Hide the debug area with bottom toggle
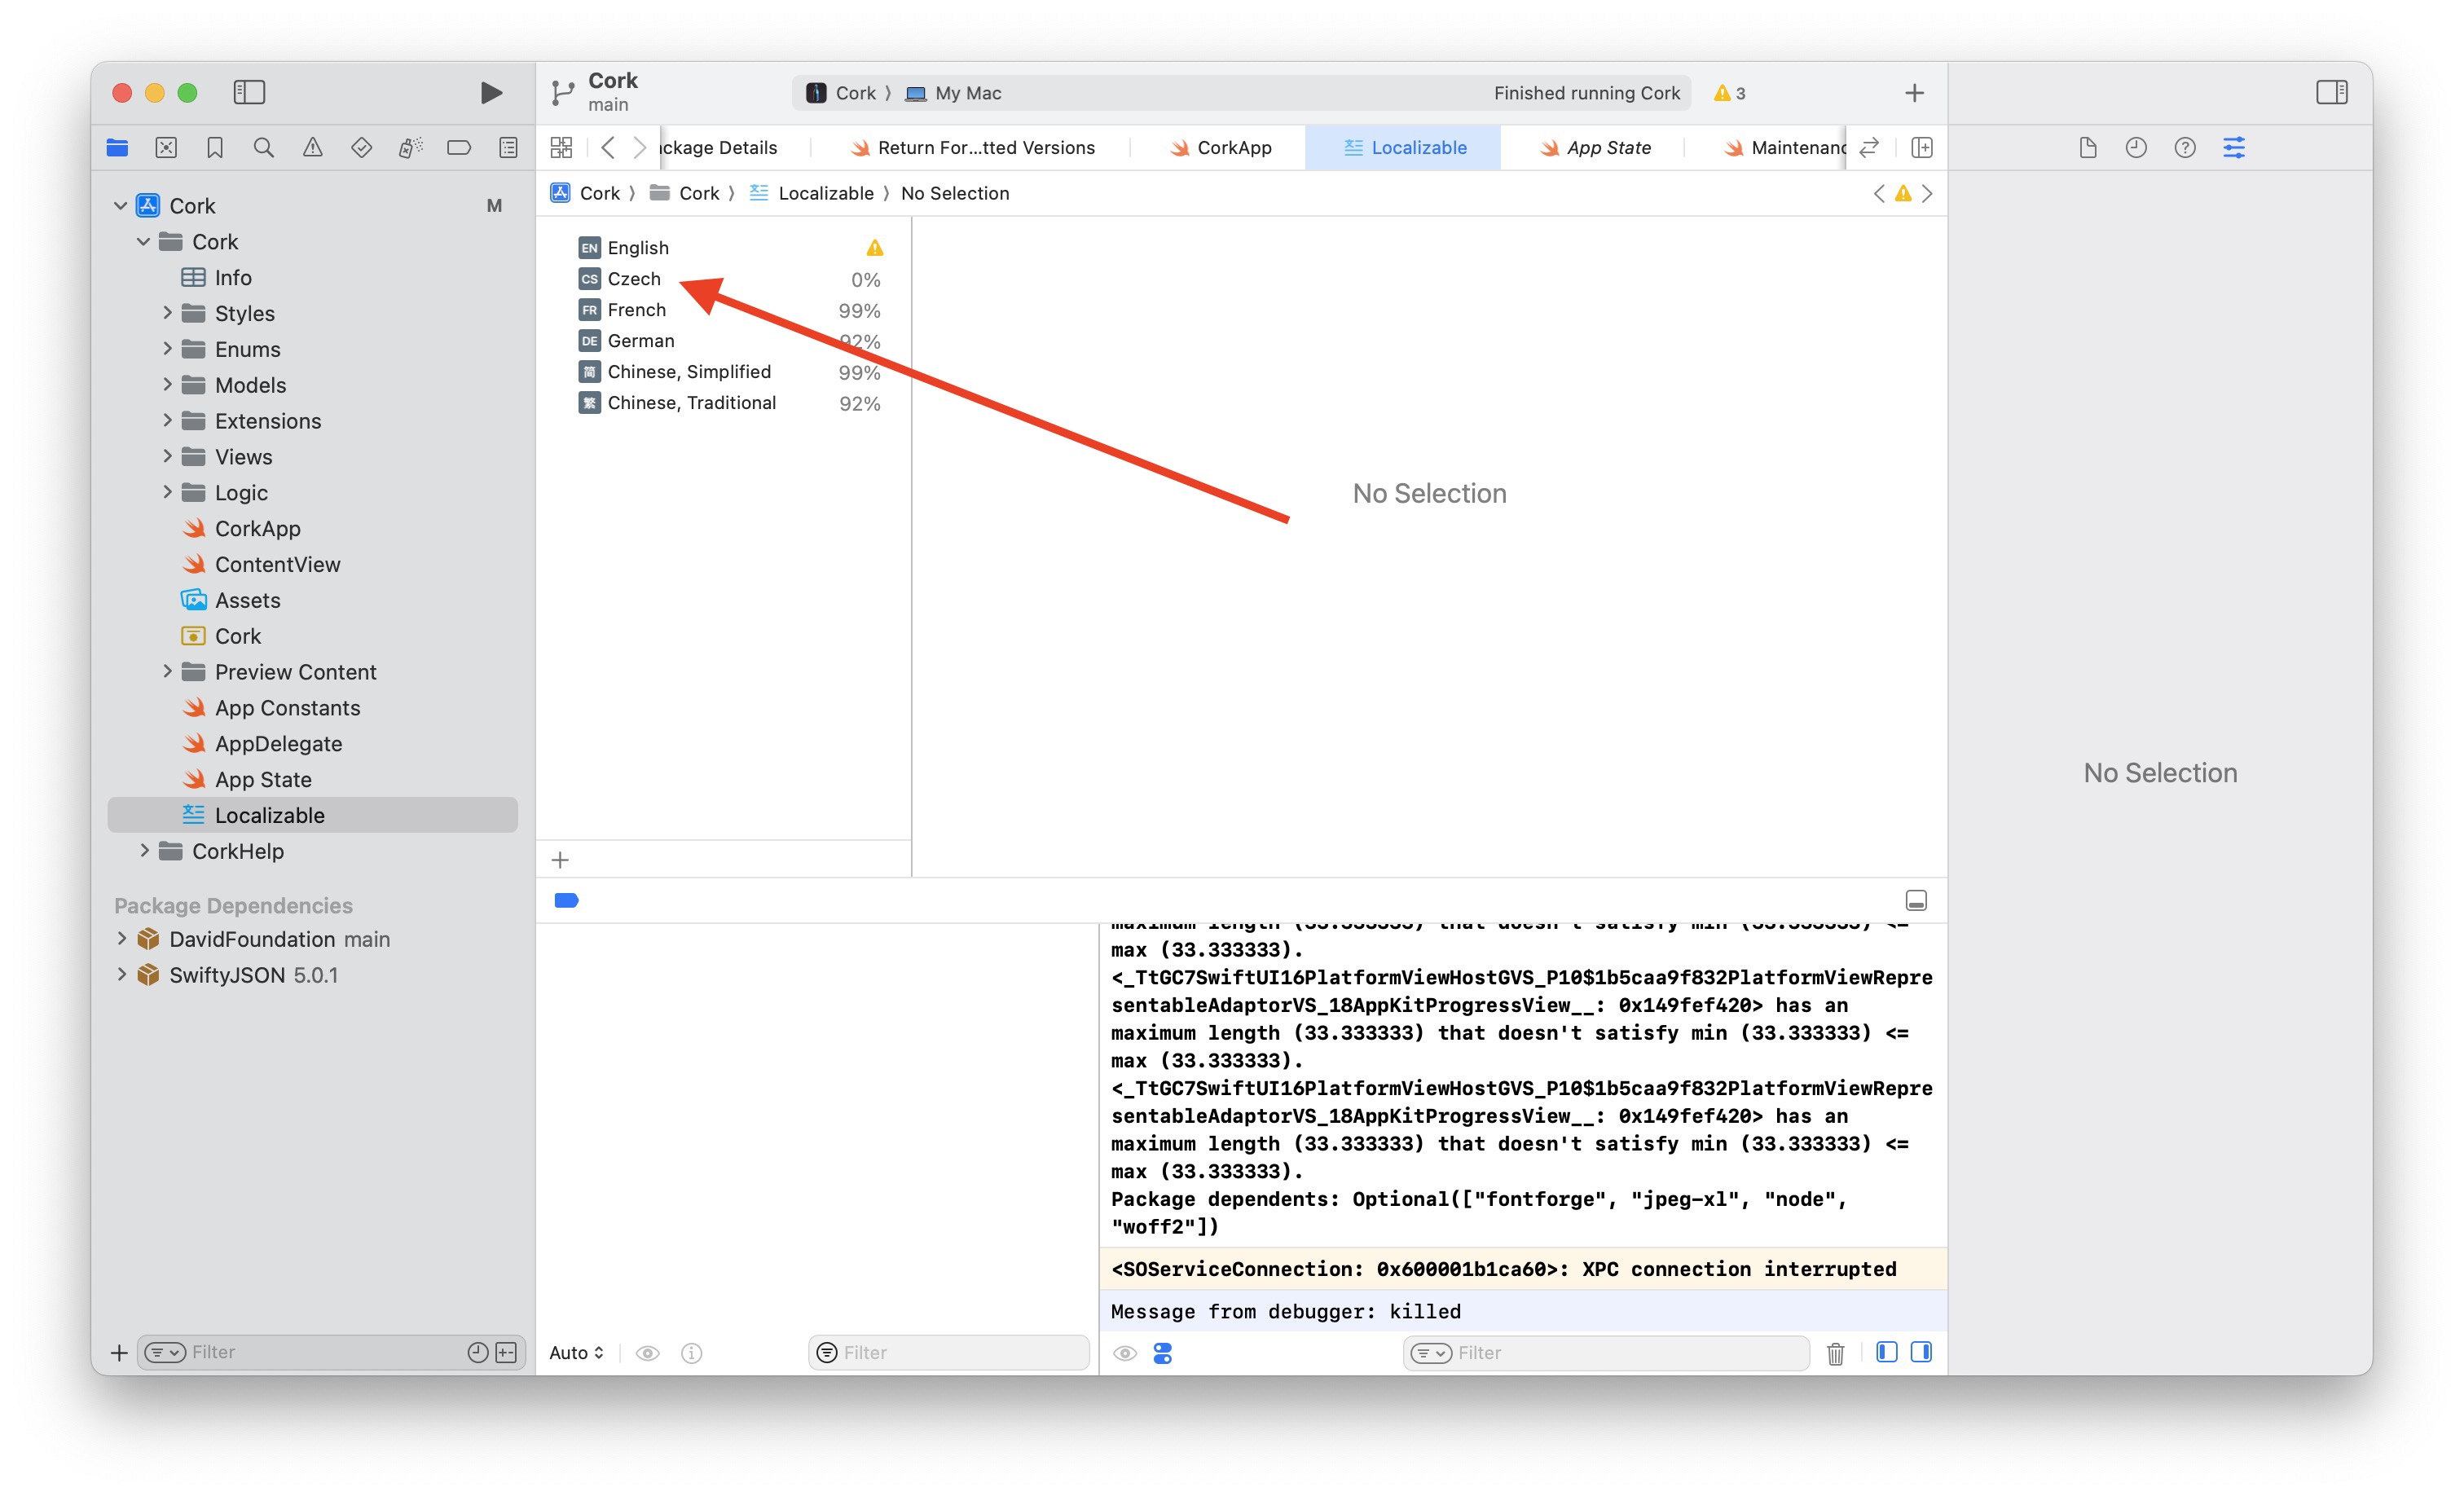This screenshot has width=2464, height=1496. coord(1915,901)
